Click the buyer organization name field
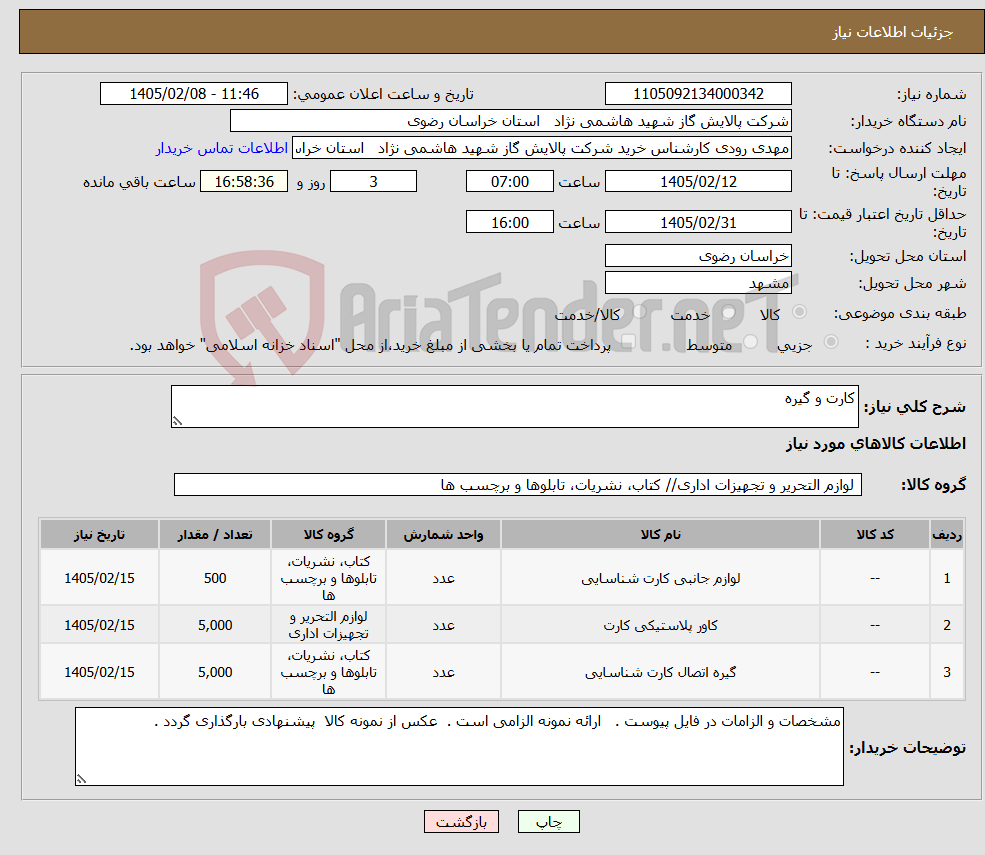The width and height of the screenshot is (985, 855). [x=511, y=121]
